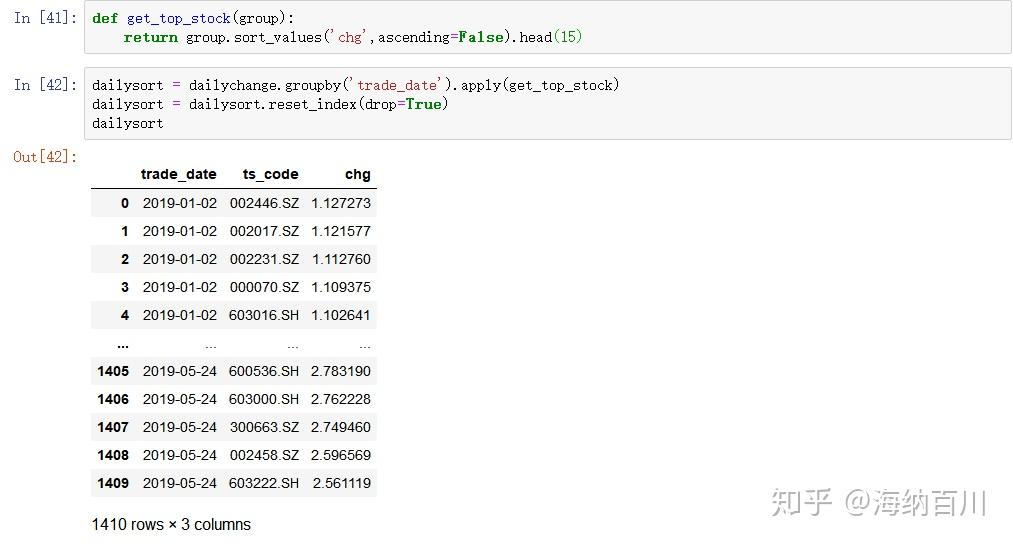Click the 603222.SH stock code cell

264,483
